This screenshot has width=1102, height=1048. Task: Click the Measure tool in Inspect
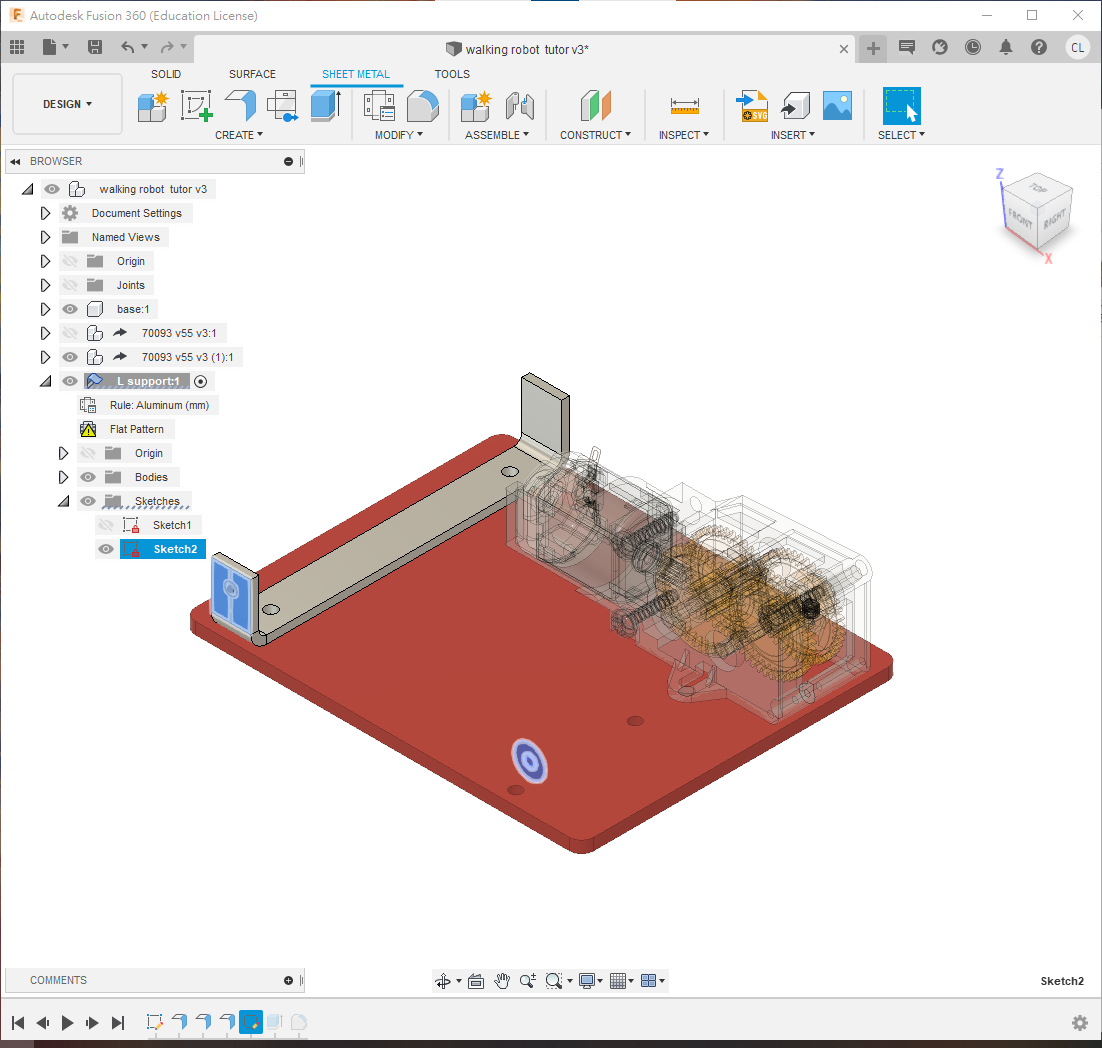(685, 104)
